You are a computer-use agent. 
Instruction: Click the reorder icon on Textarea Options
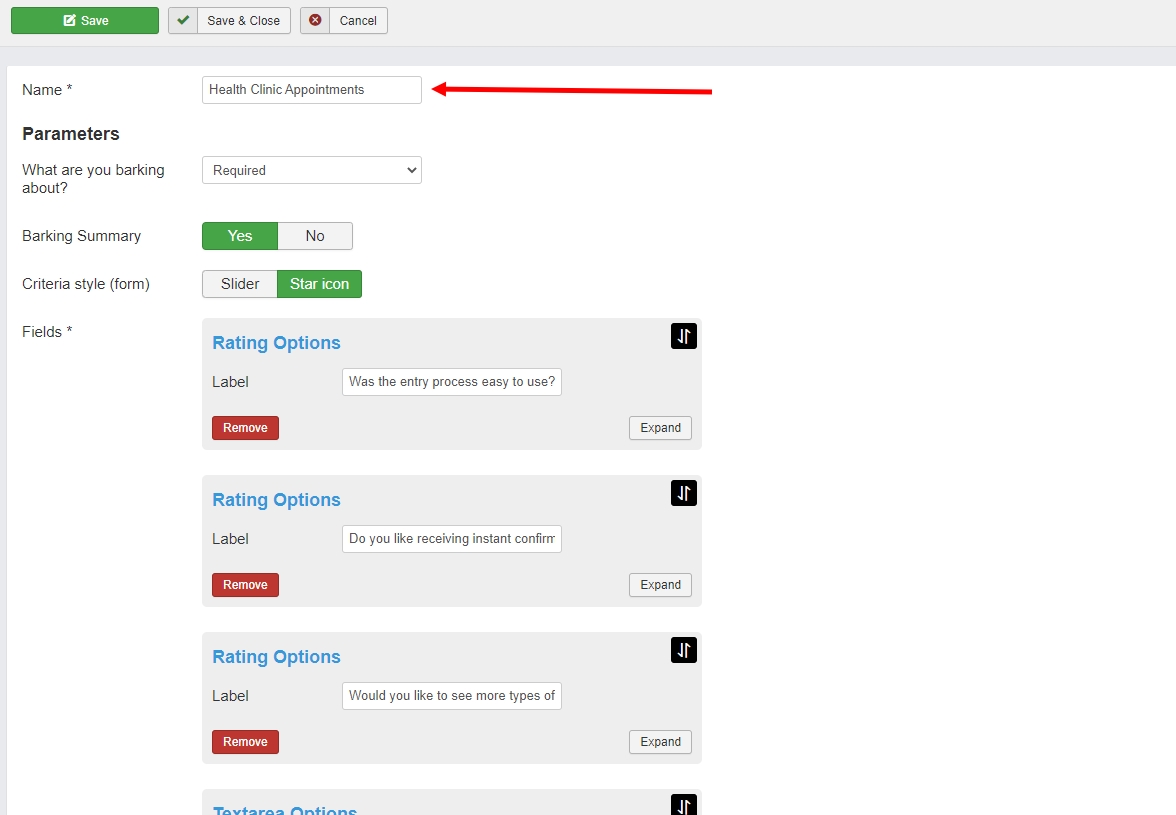pyautogui.click(x=684, y=805)
